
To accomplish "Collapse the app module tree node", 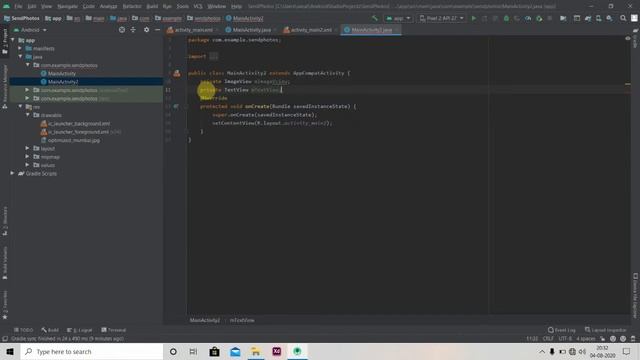I will (x=13, y=40).
